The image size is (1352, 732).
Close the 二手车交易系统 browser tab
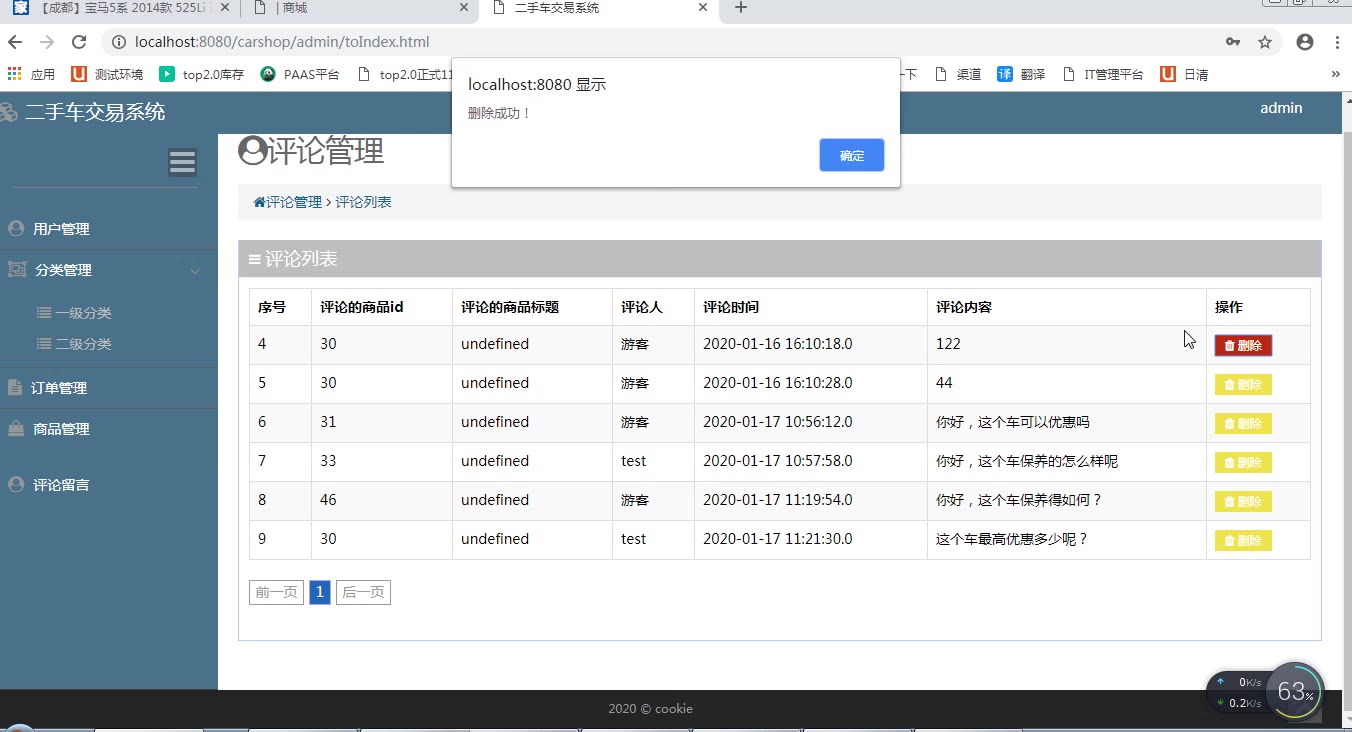coord(703,8)
